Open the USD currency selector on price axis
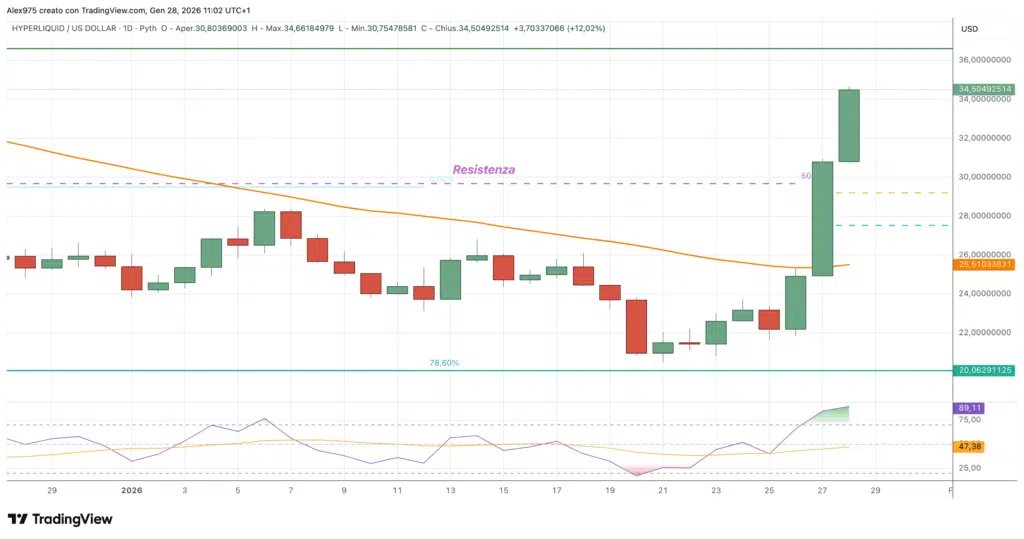 click(969, 29)
